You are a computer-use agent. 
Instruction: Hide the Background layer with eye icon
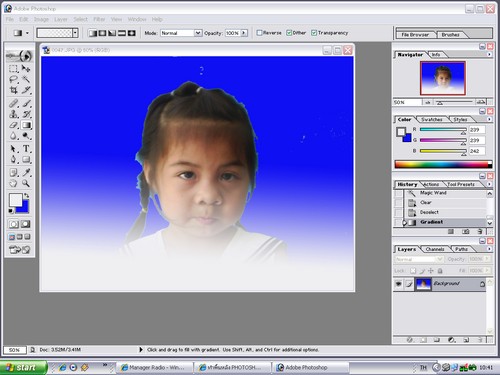tap(398, 284)
